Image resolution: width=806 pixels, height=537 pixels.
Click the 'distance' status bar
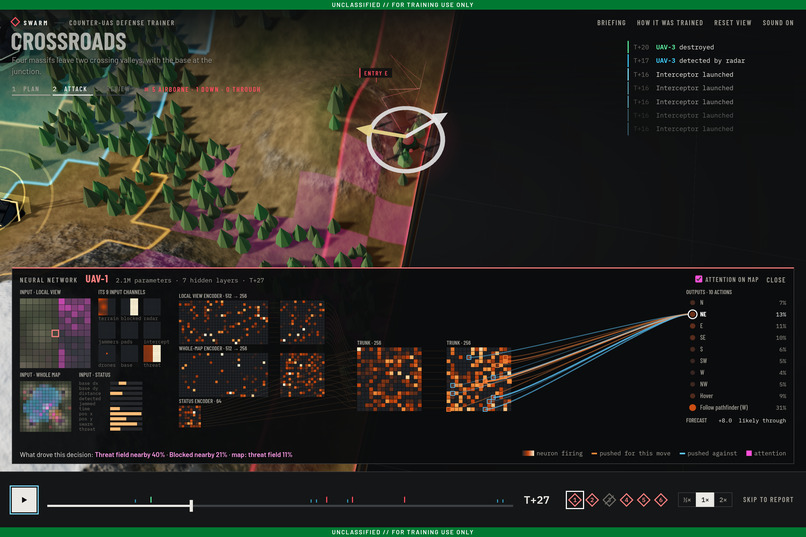[126, 393]
